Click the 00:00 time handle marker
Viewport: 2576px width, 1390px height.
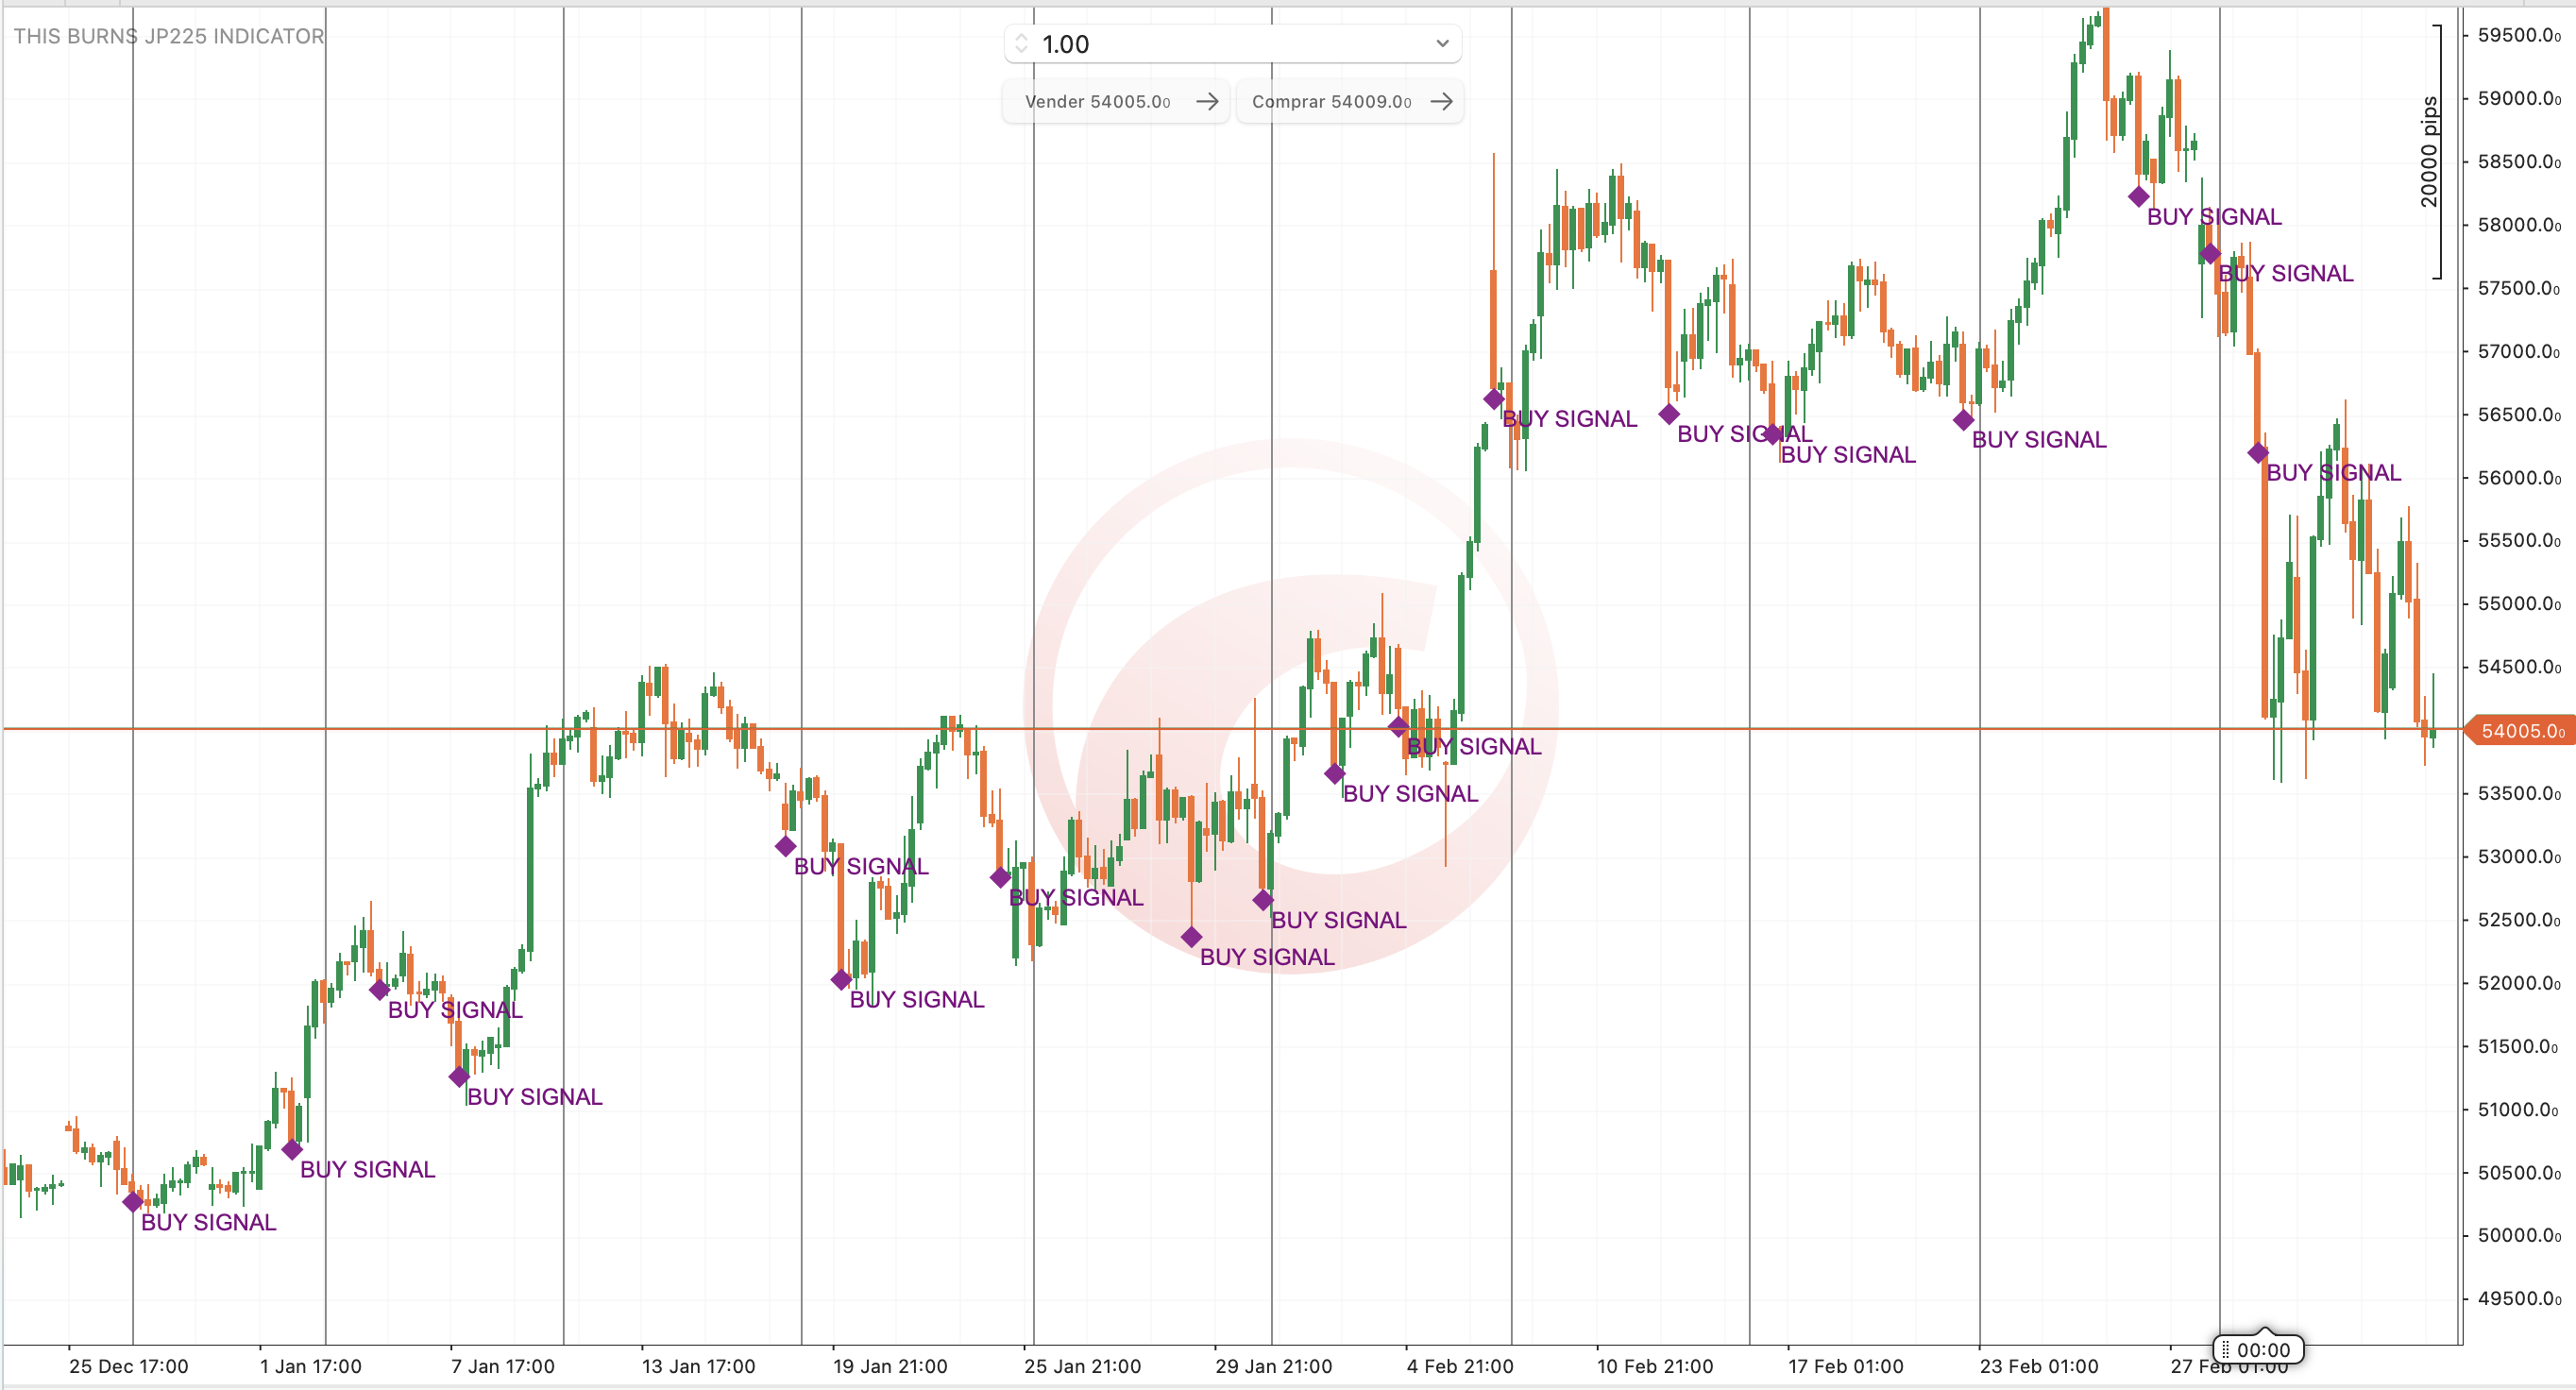click(2258, 1350)
